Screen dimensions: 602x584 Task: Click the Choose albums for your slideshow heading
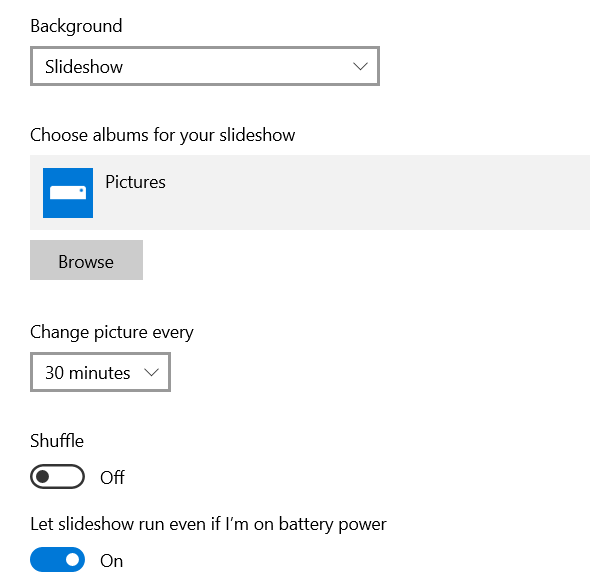pos(162,136)
